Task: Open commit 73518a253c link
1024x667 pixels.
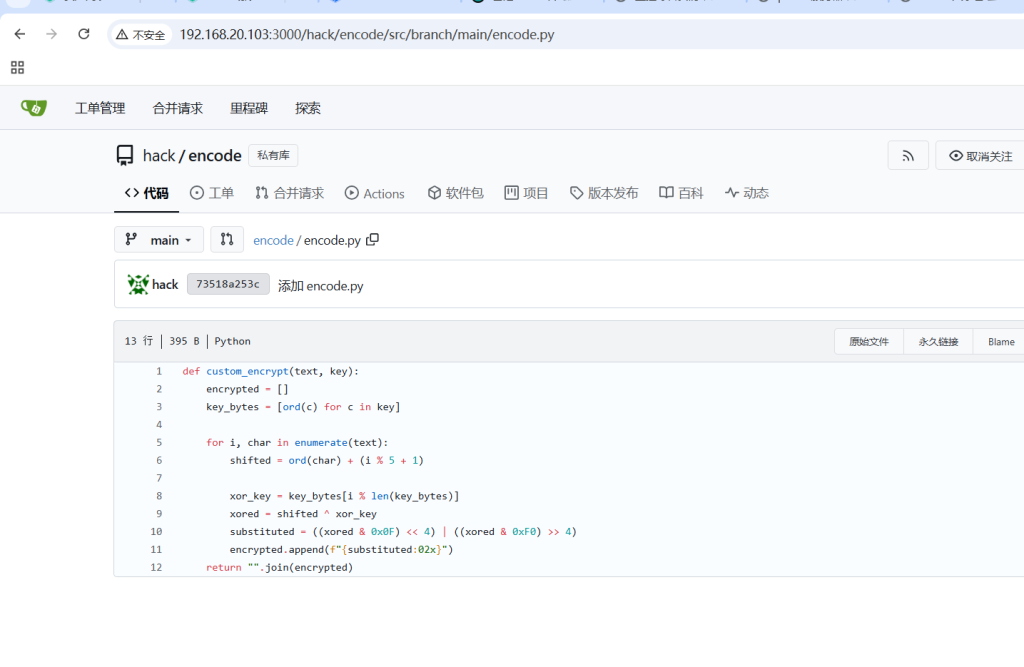Action: coord(228,285)
